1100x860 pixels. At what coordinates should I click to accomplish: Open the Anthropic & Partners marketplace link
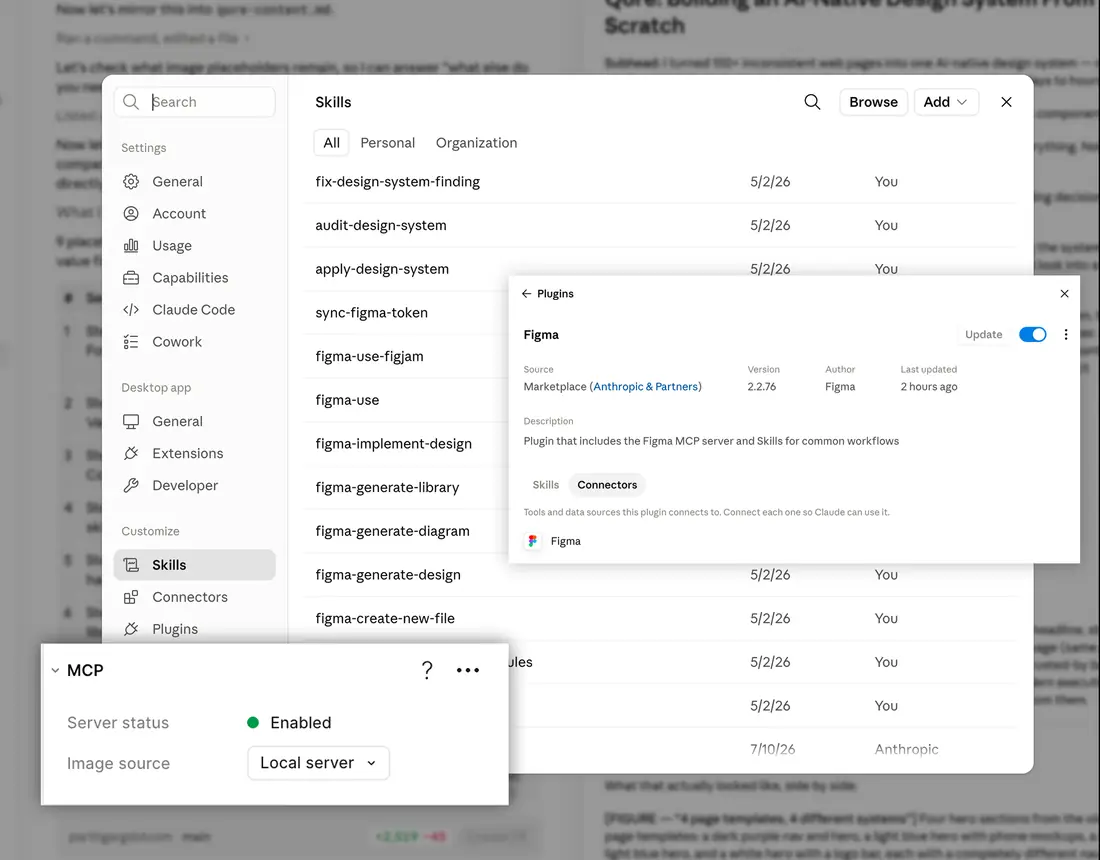tap(645, 387)
